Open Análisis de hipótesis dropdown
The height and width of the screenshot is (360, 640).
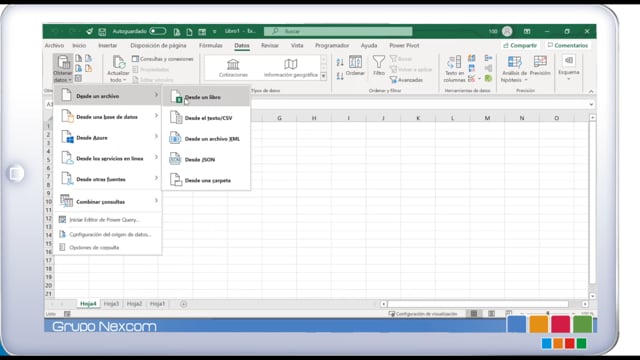coord(514,69)
